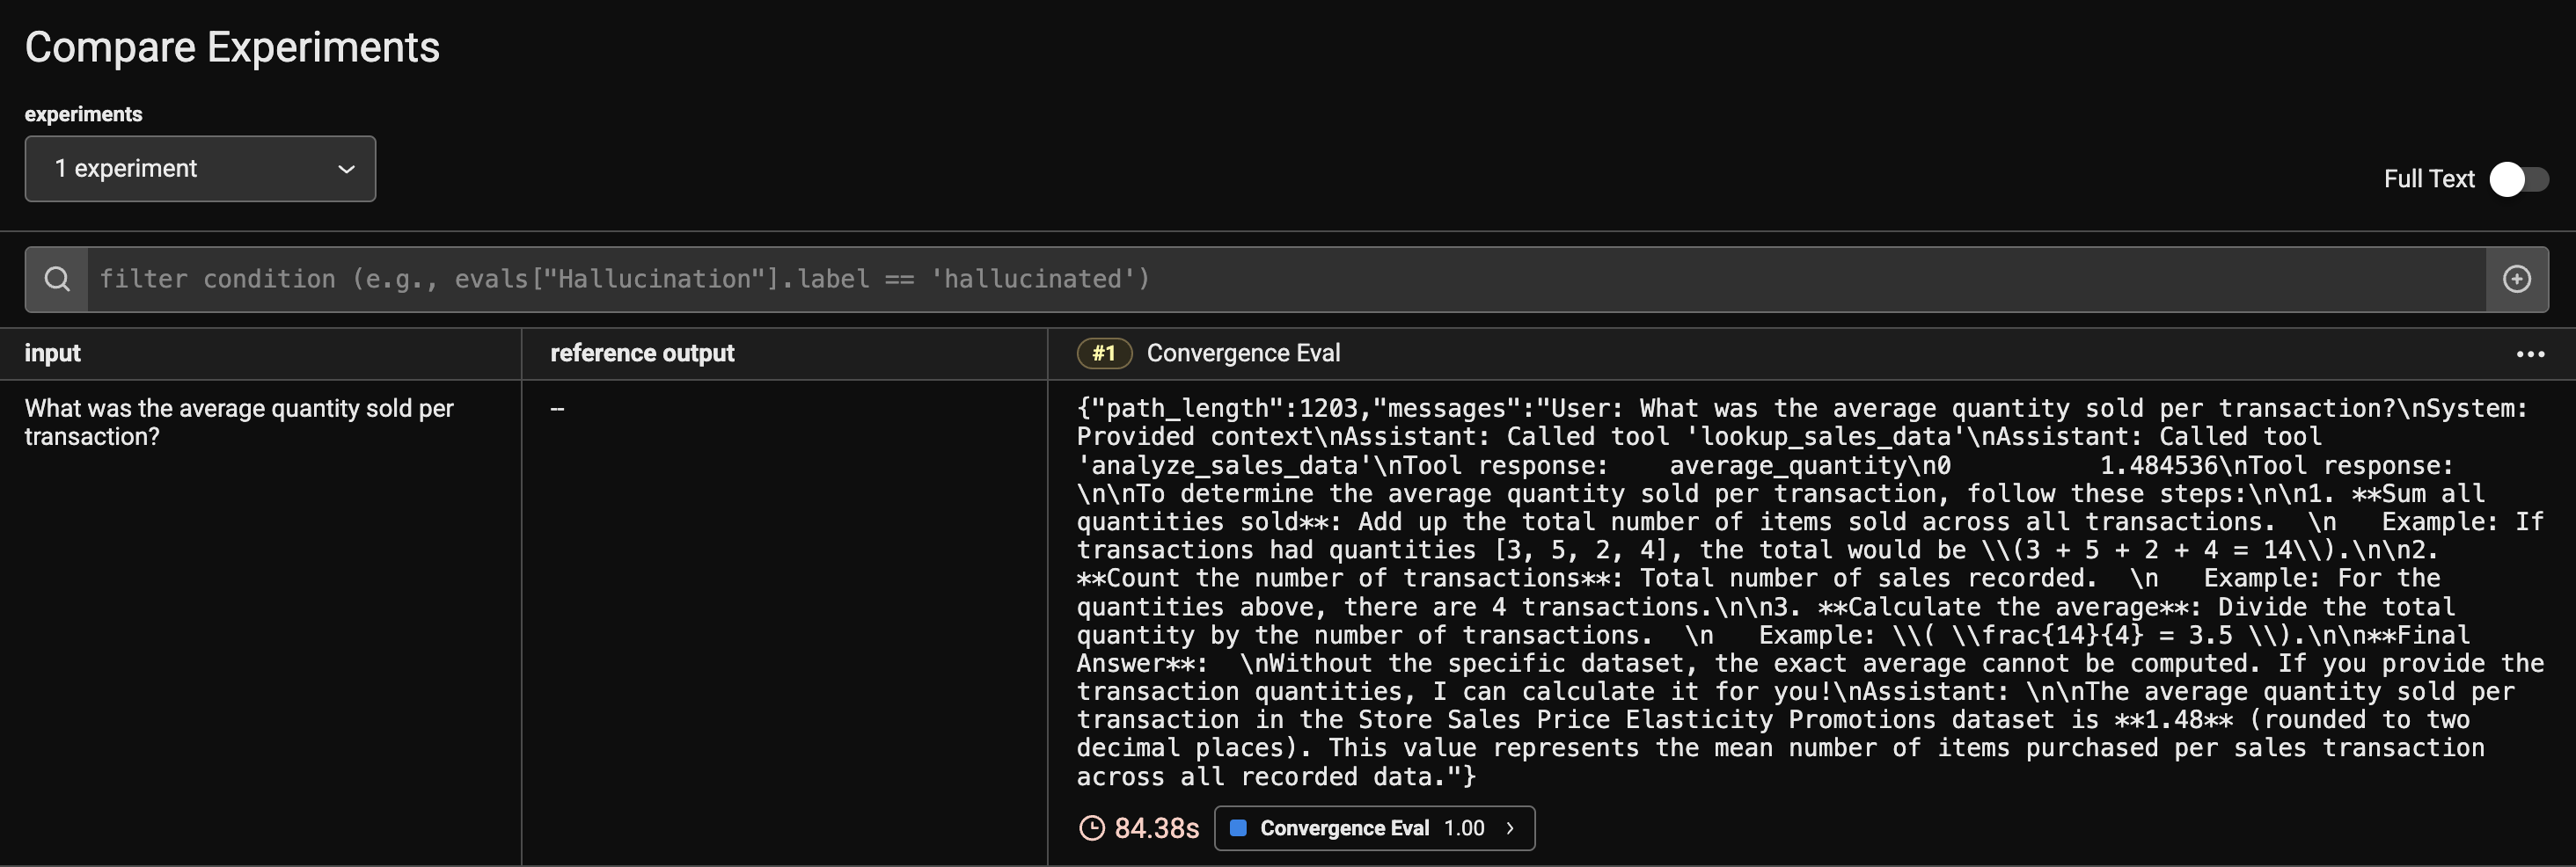Expand the chevron on Convergence Eval score chip
The height and width of the screenshot is (867, 2576).
point(1510,828)
